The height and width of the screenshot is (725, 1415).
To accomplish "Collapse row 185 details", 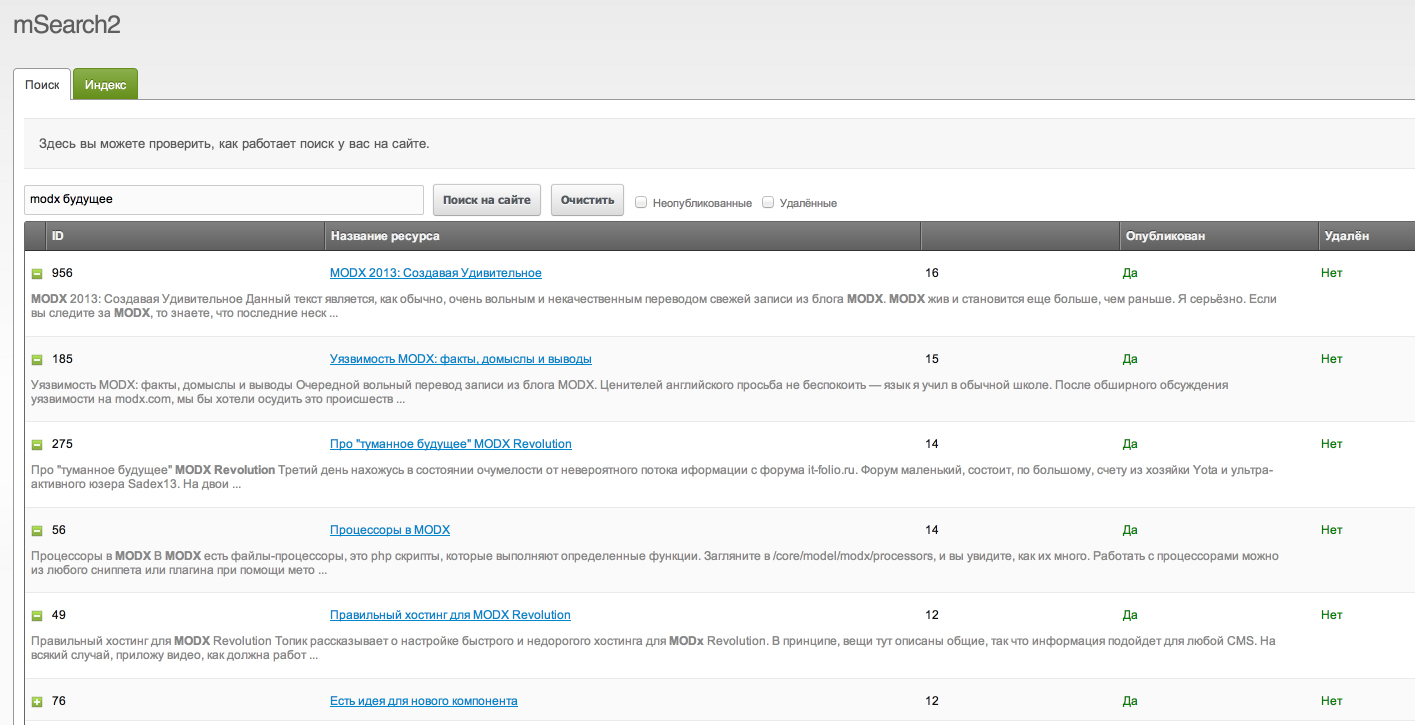I will [37, 359].
